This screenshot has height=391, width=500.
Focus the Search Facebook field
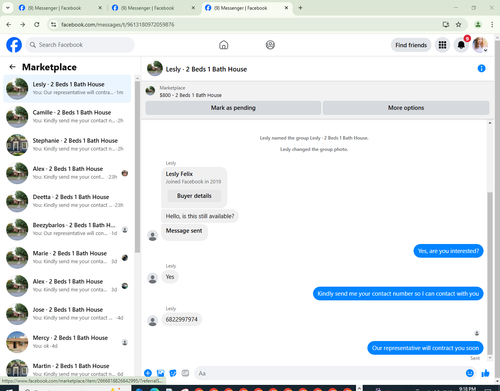tap(80, 45)
